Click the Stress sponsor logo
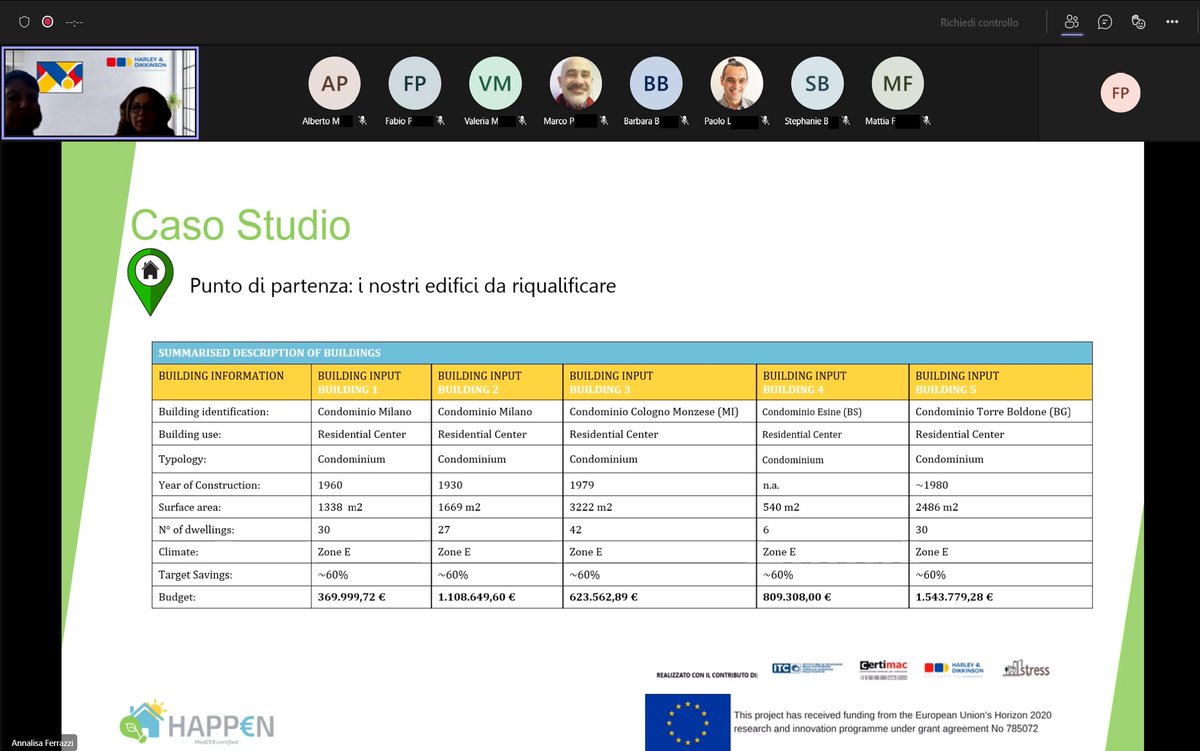 (x=1027, y=668)
